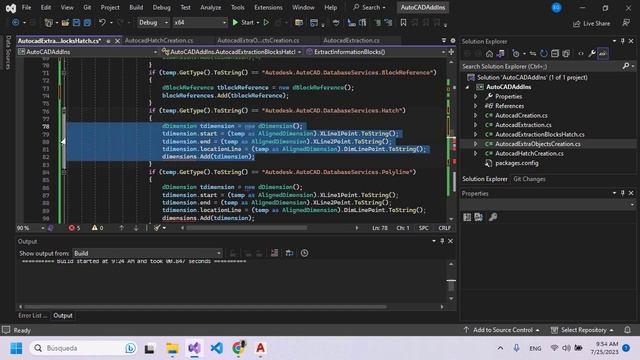Click Pending Changes Filter clock icon
This screenshot has height=360, width=640.
(516, 53)
